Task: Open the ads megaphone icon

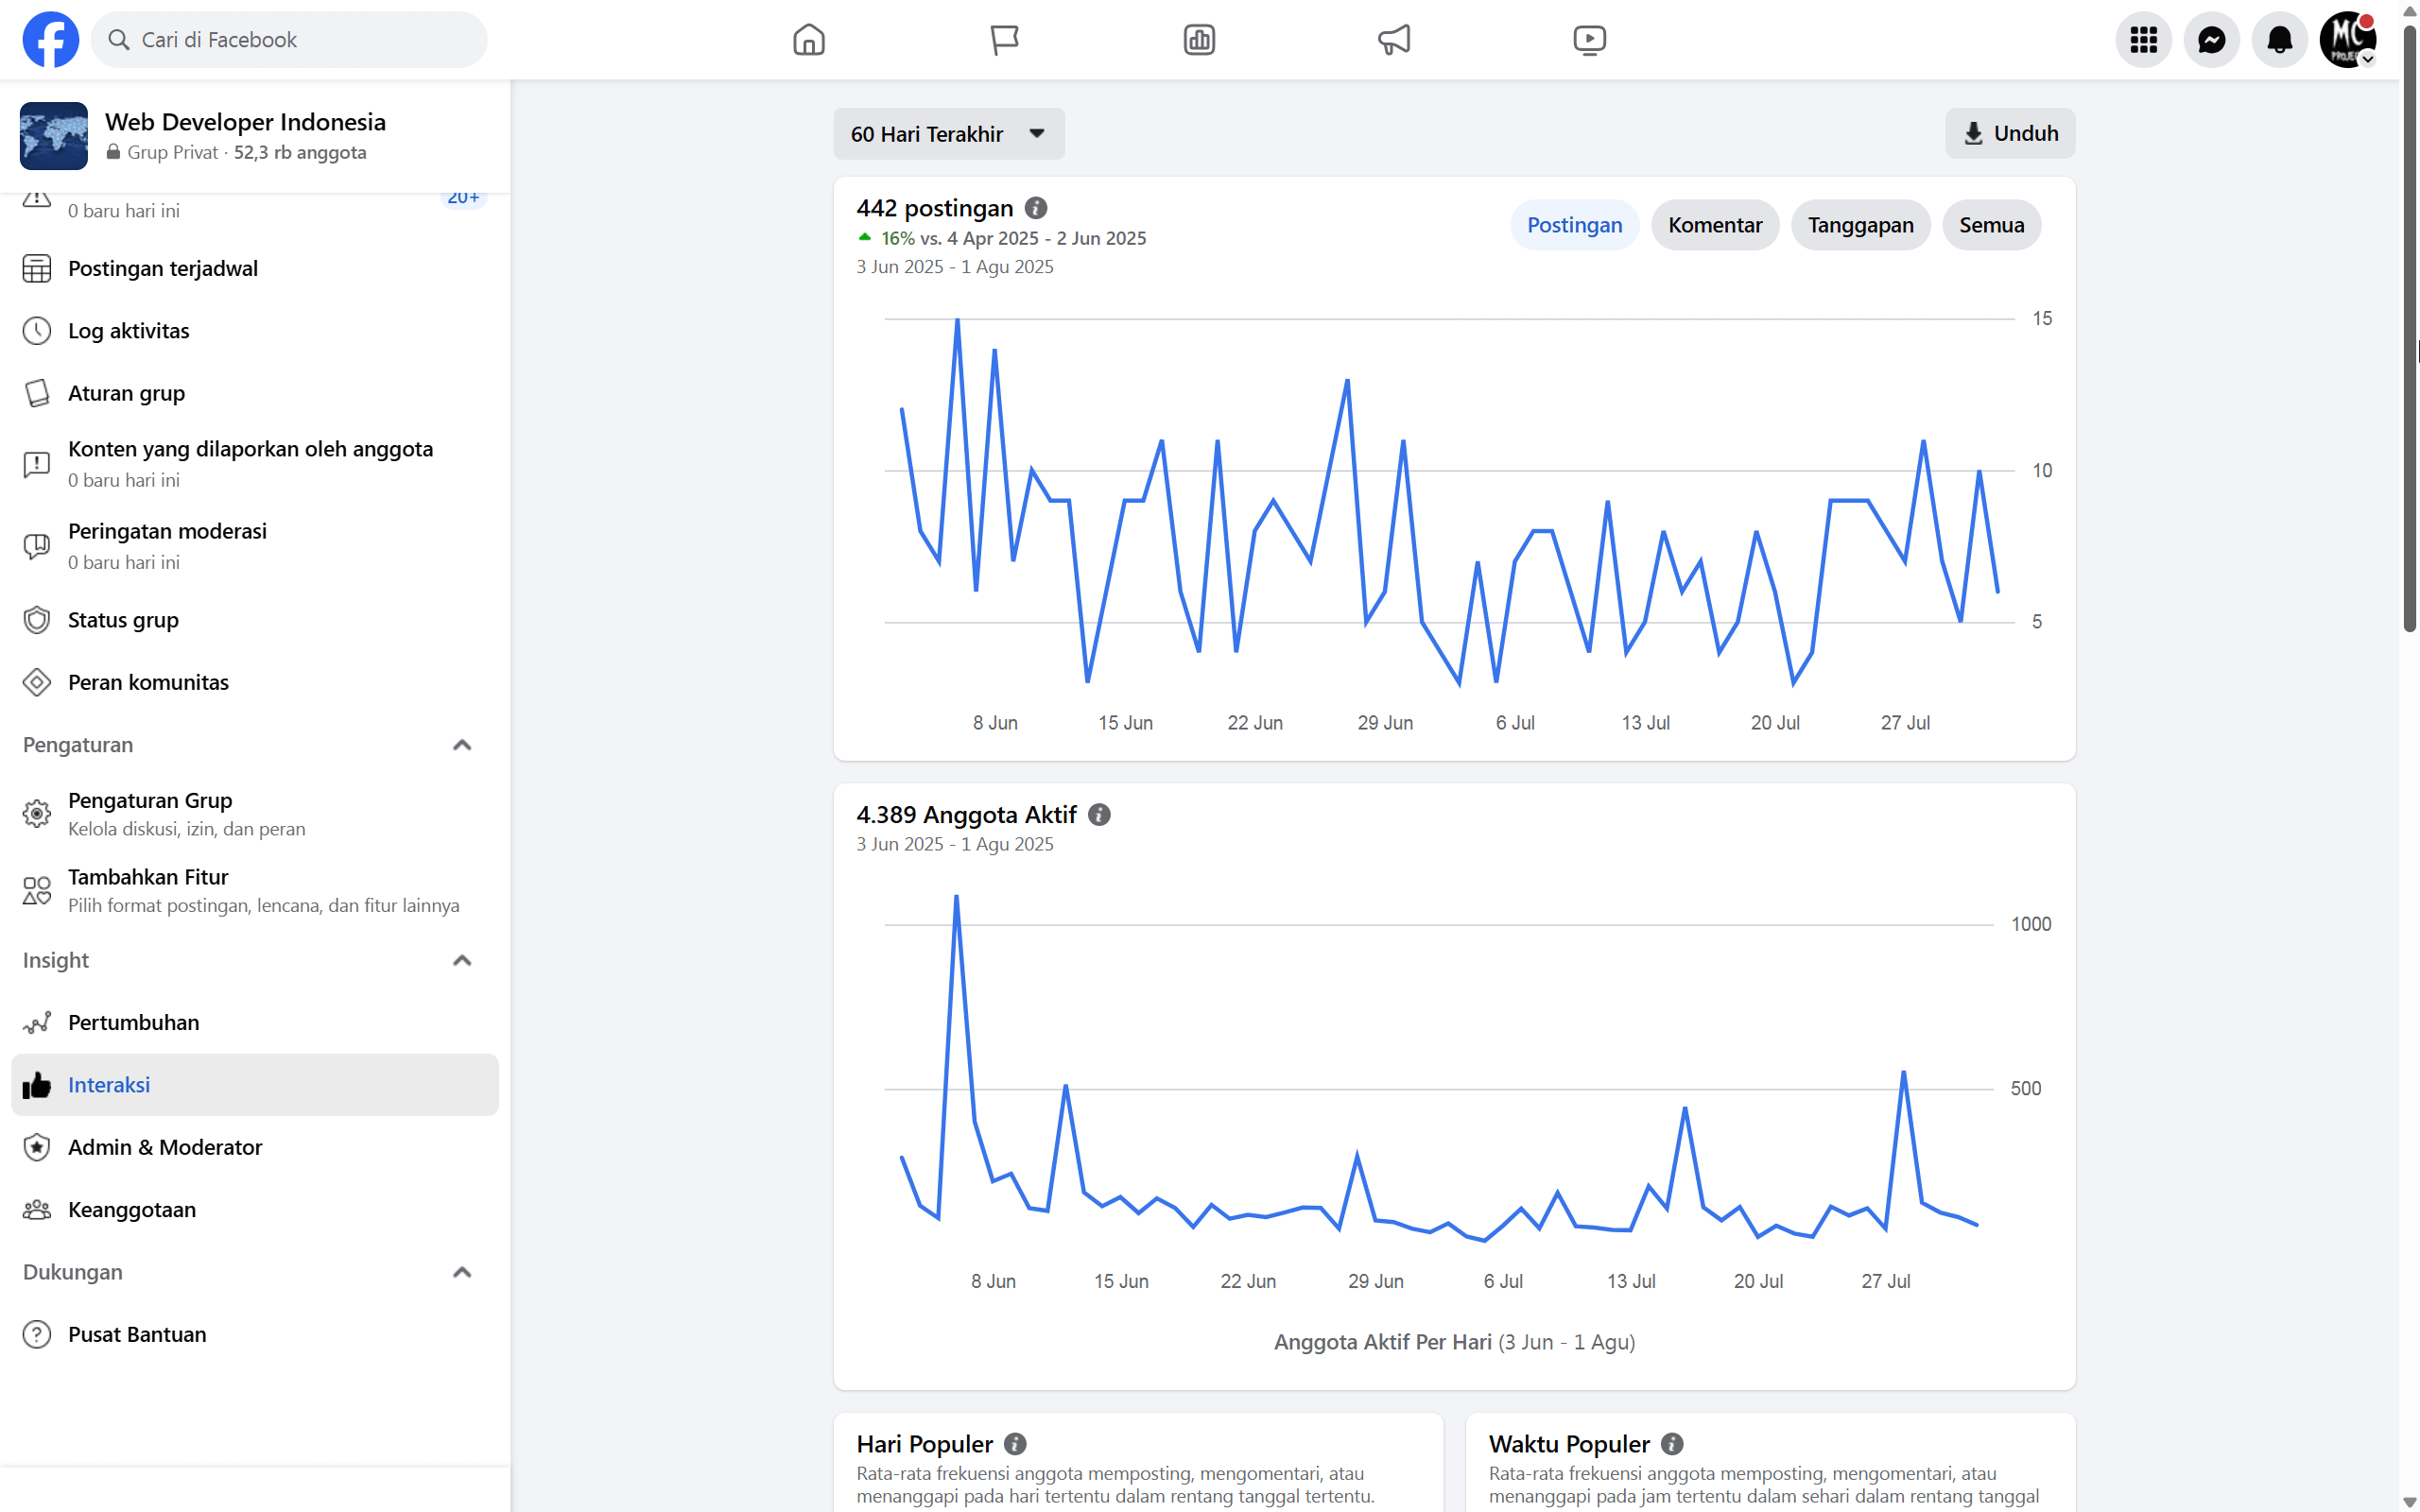Action: click(x=1394, y=40)
